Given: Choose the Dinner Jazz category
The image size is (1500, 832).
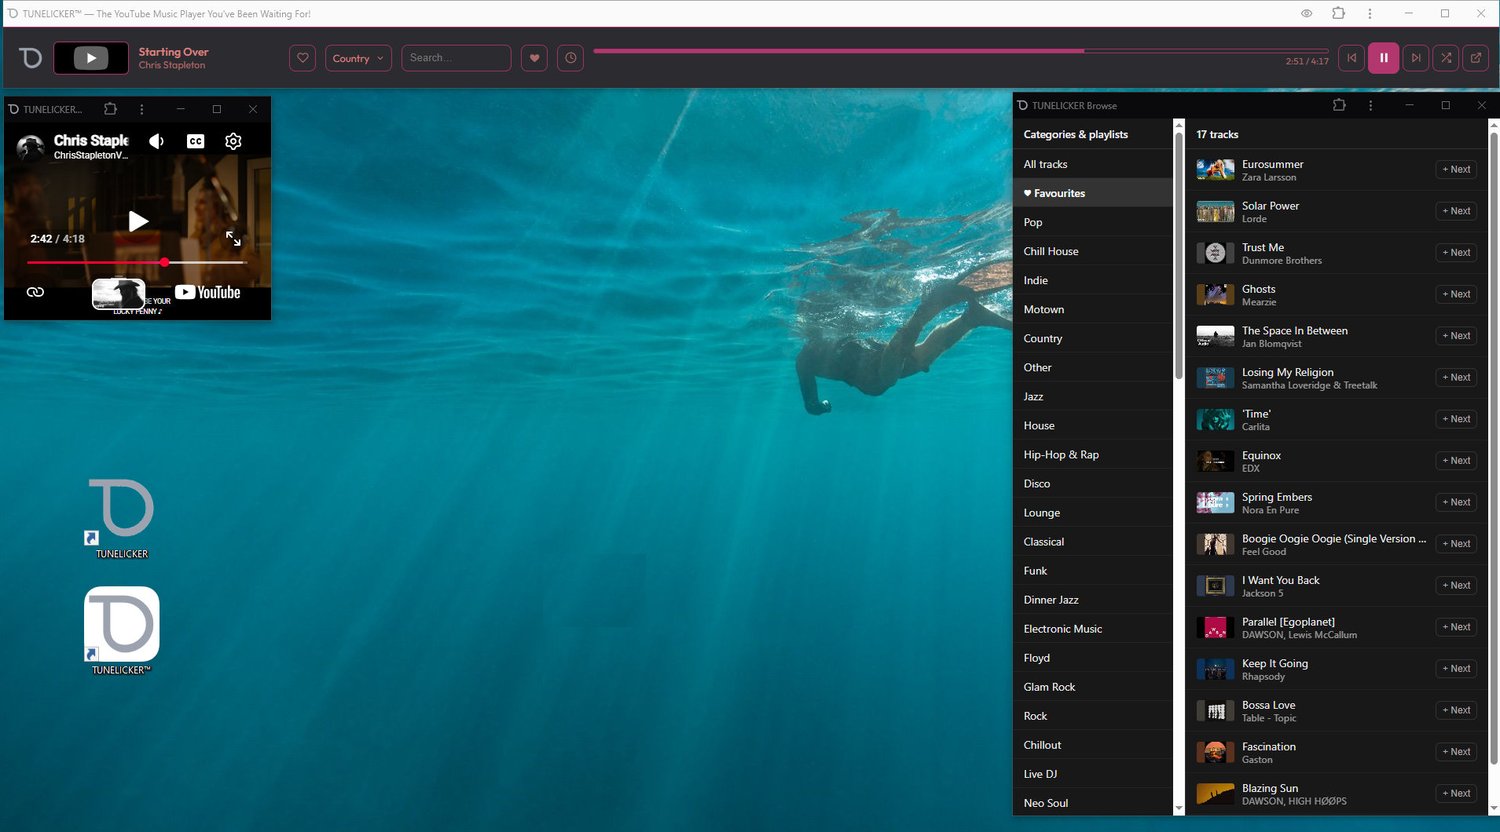Looking at the screenshot, I should click(x=1093, y=599).
